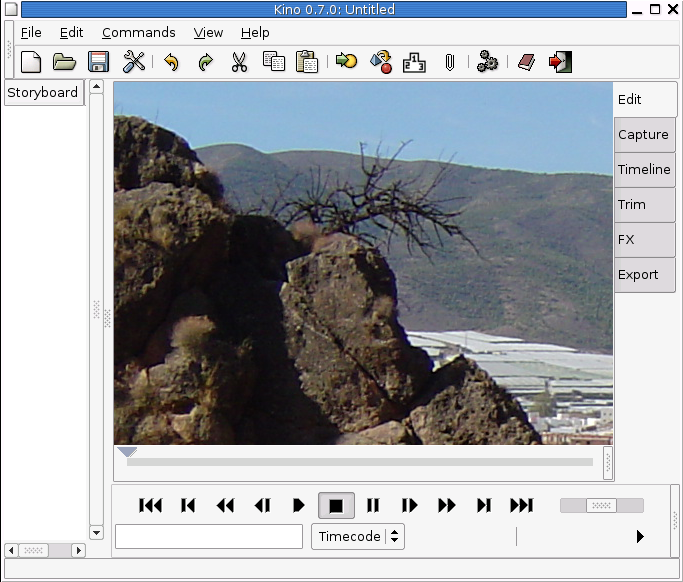Open the Edit menu

click(71, 33)
